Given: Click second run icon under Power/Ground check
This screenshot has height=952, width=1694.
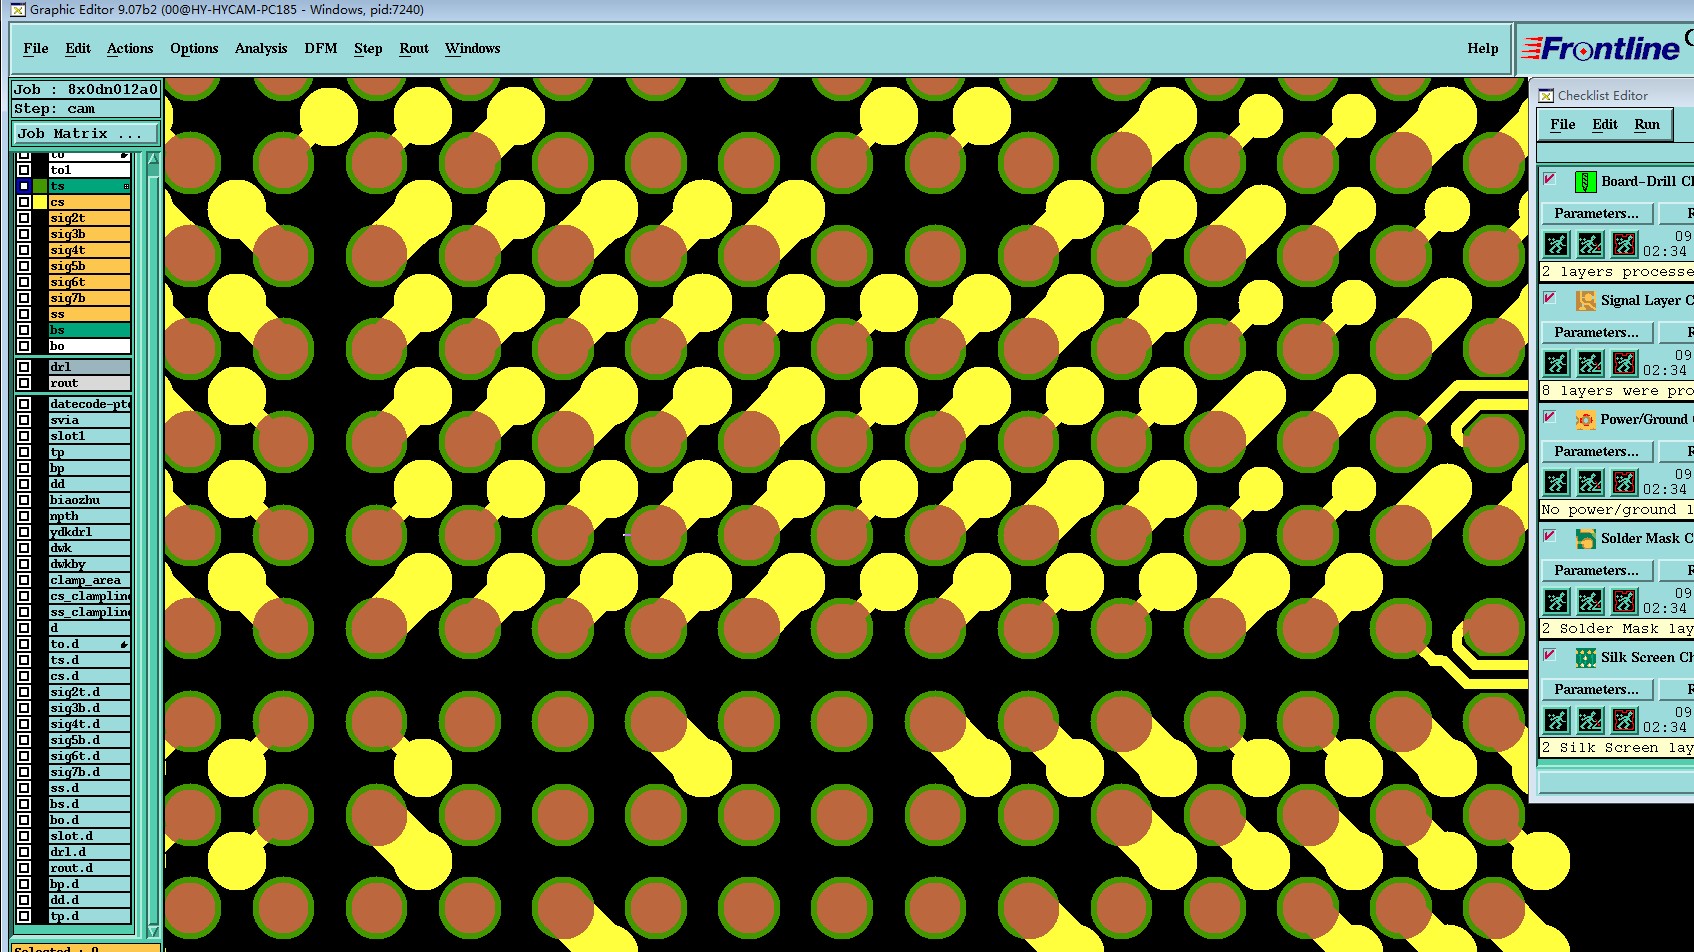Looking at the screenshot, I should (x=1591, y=481).
